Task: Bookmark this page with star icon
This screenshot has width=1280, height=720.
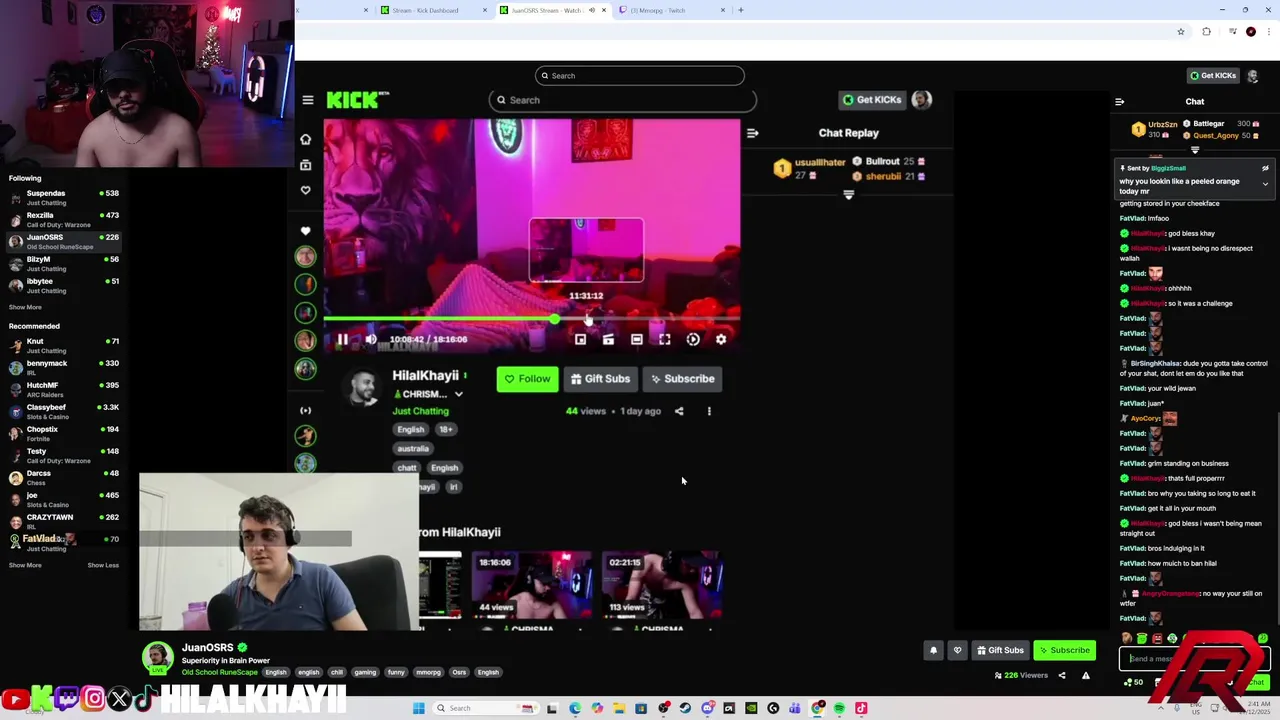Action: [x=1181, y=32]
